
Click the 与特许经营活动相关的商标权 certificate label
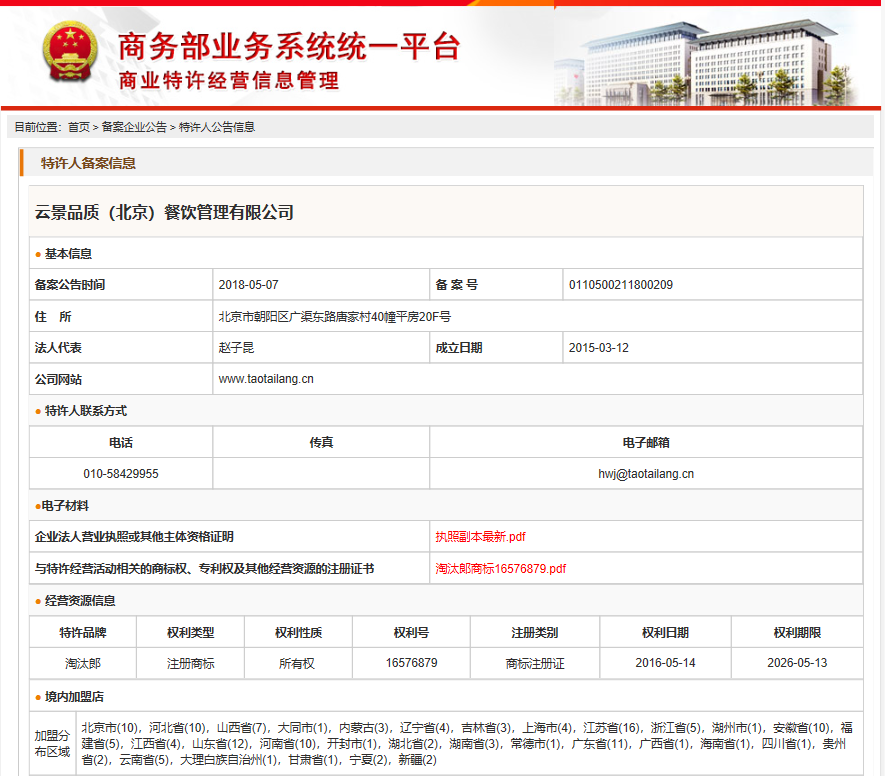[204, 568]
